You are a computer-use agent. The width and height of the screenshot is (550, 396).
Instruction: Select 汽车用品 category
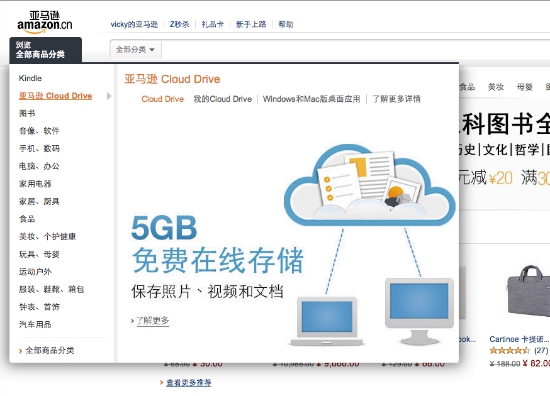[x=35, y=324]
